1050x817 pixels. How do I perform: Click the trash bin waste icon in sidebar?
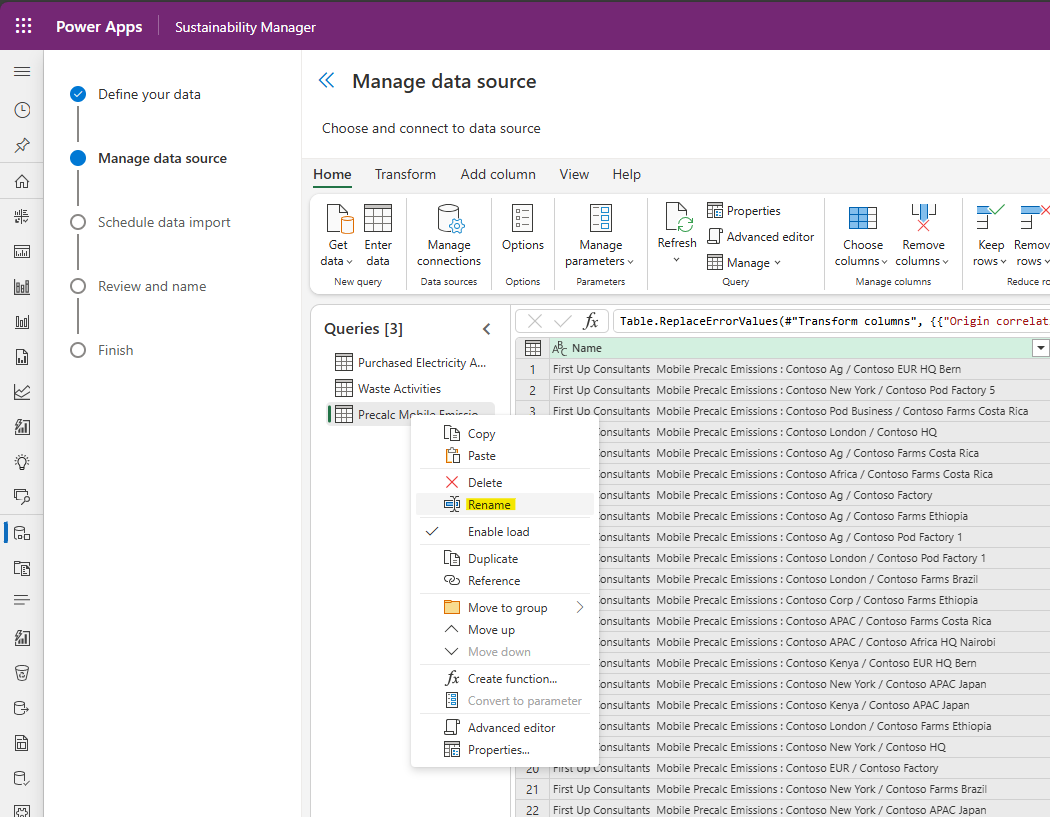[x=22, y=673]
